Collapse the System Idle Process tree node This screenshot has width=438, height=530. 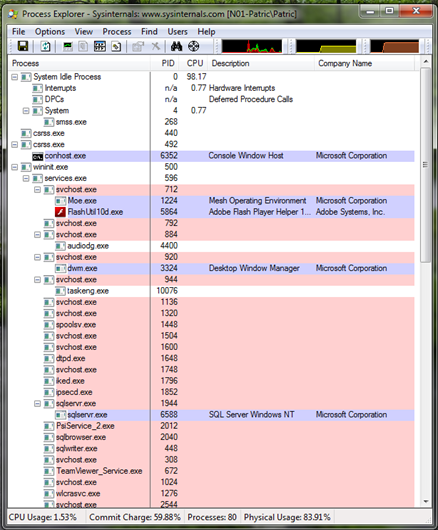click(15, 77)
